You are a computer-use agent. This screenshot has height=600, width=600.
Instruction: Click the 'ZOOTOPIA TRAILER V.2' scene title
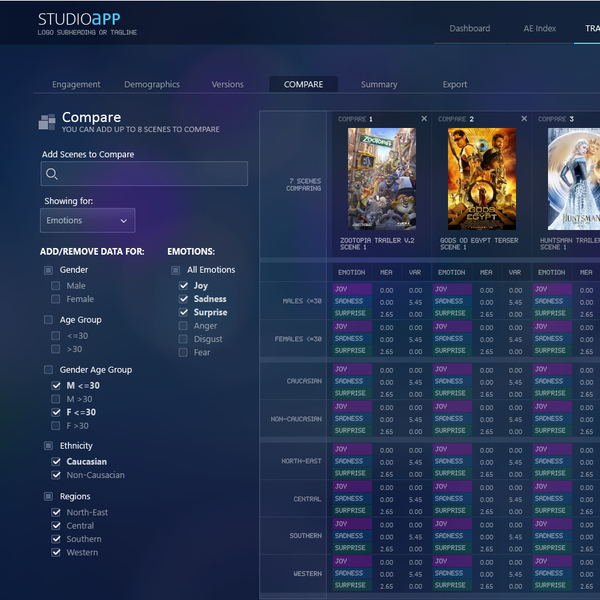click(377, 240)
